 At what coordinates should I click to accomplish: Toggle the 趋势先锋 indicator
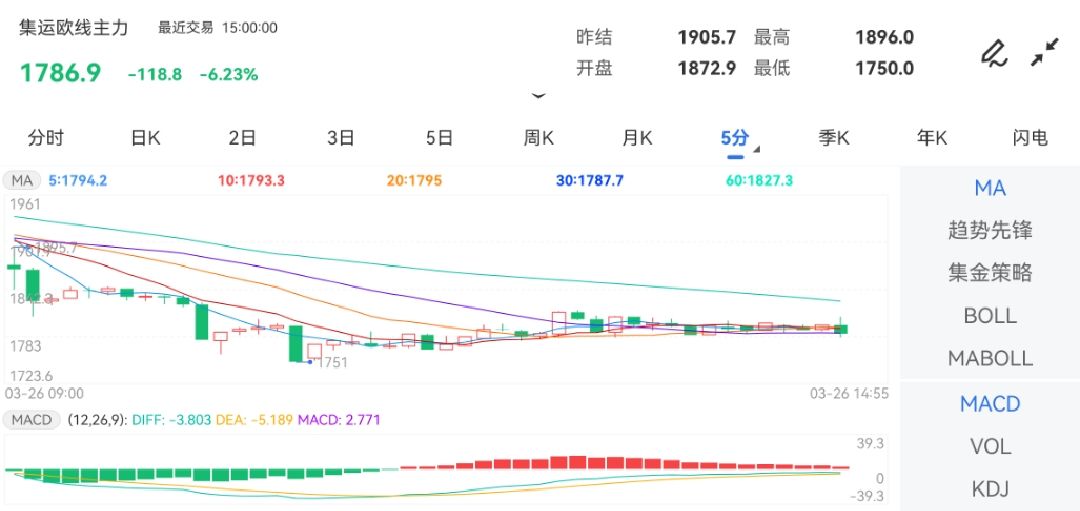(x=989, y=231)
